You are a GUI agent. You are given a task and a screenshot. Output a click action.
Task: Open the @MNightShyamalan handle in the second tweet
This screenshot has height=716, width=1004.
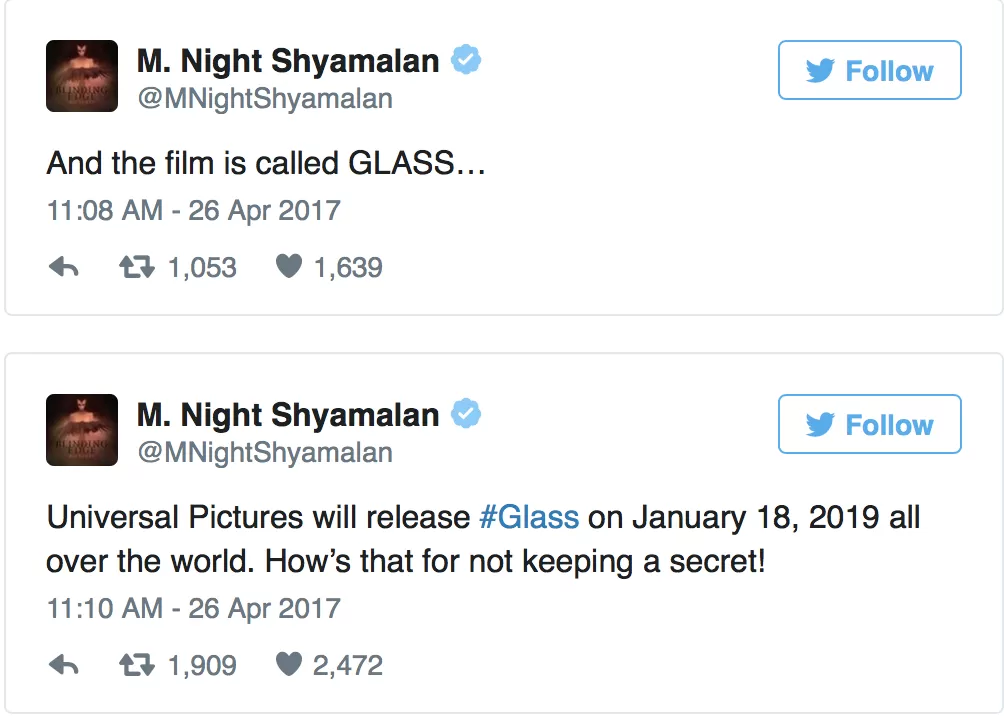264,452
